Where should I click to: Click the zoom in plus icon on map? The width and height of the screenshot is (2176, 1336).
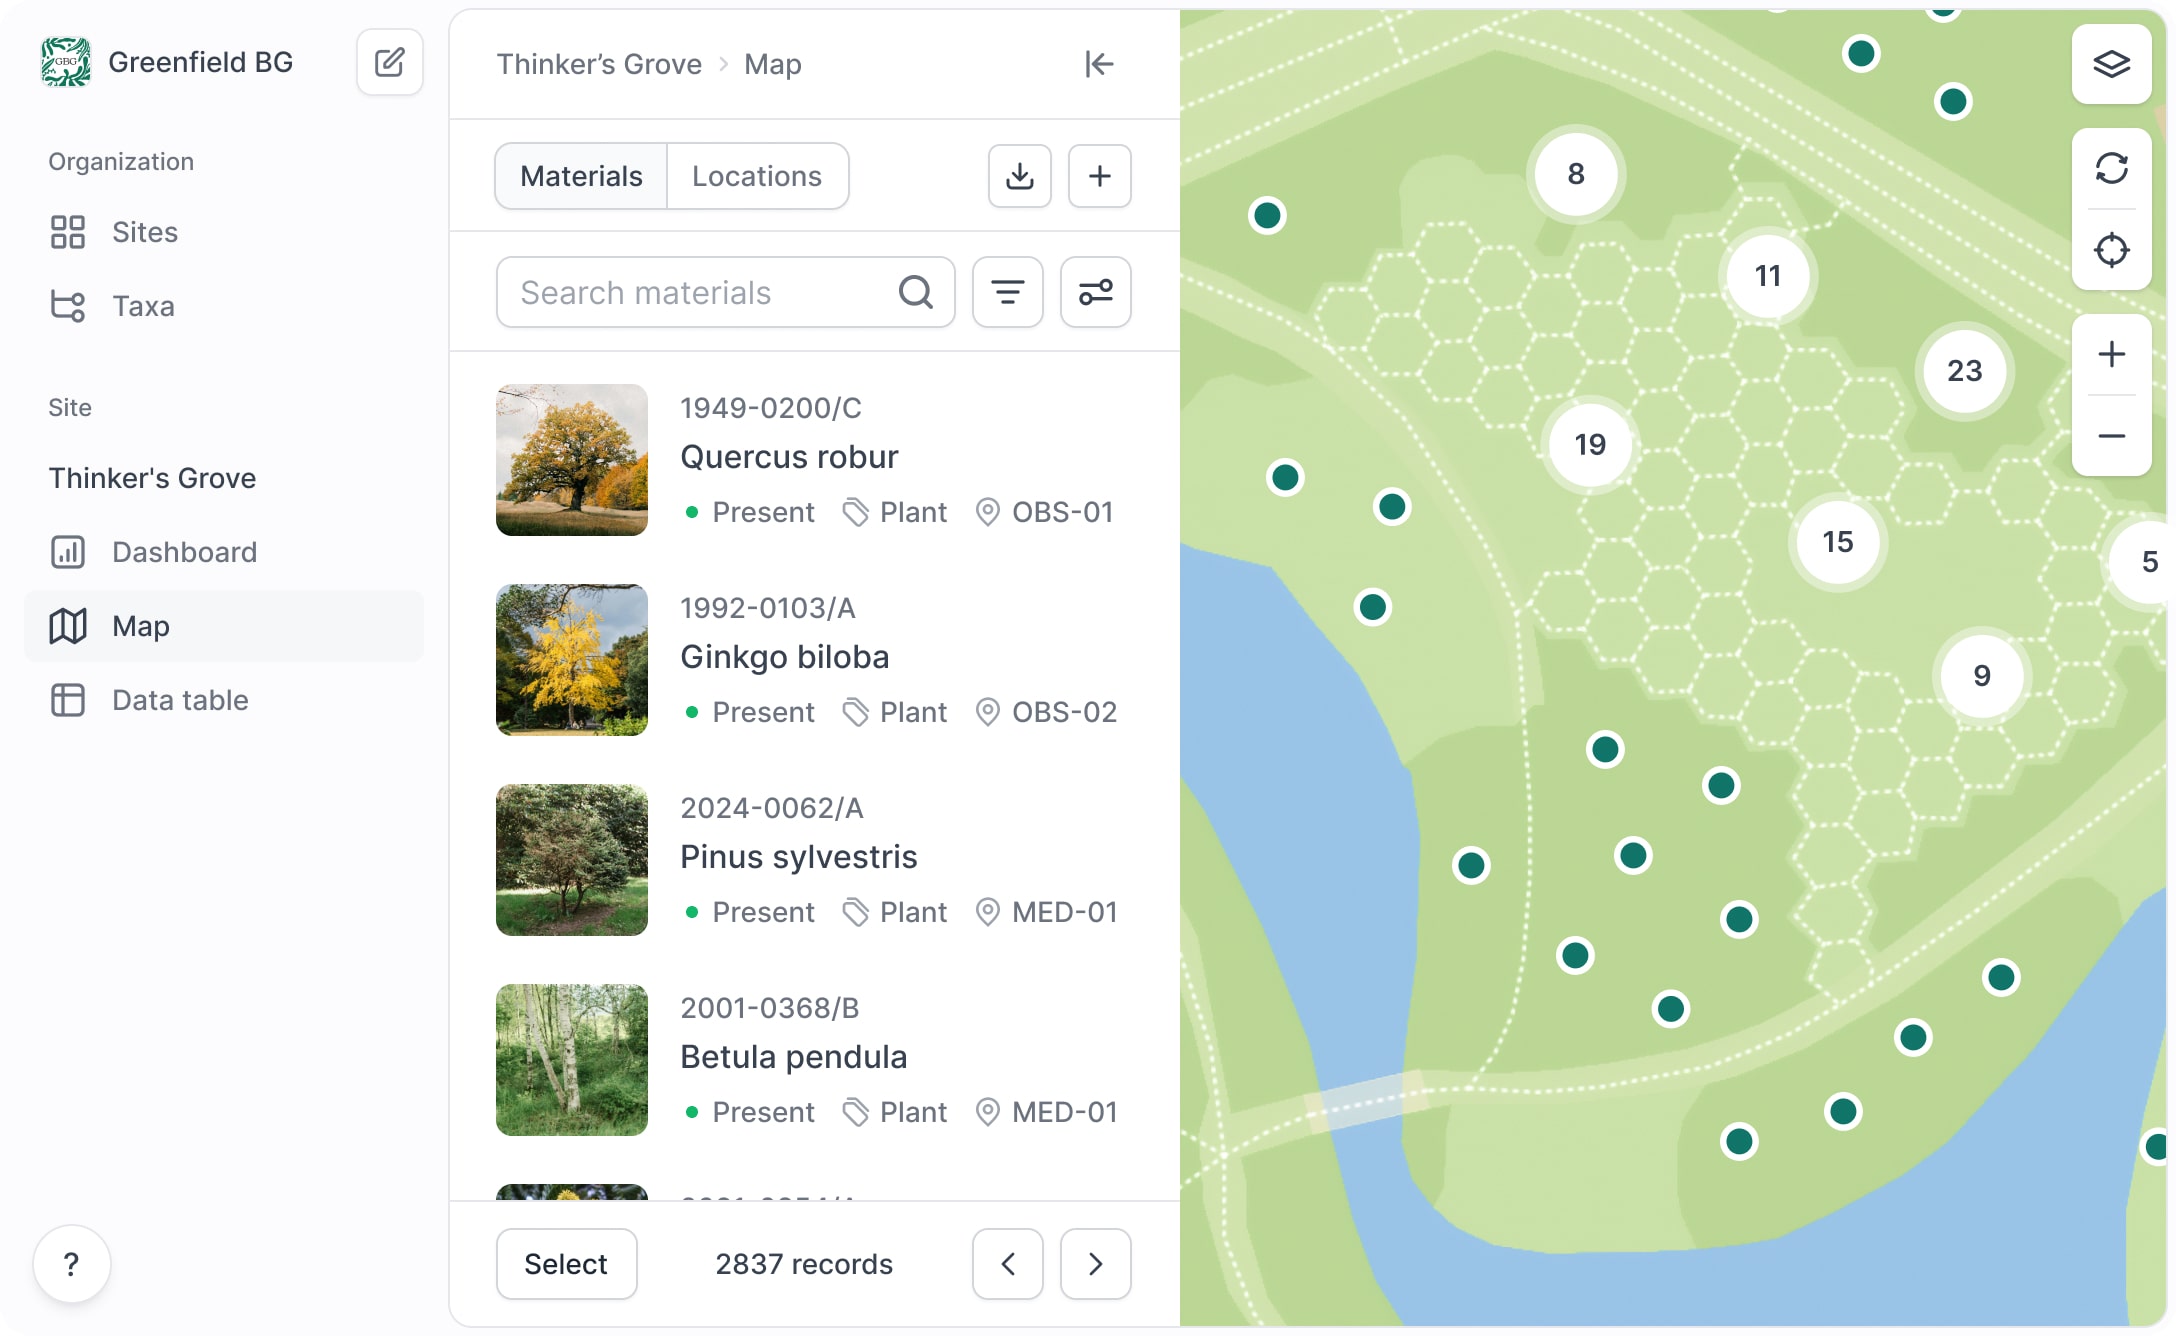click(x=2109, y=354)
